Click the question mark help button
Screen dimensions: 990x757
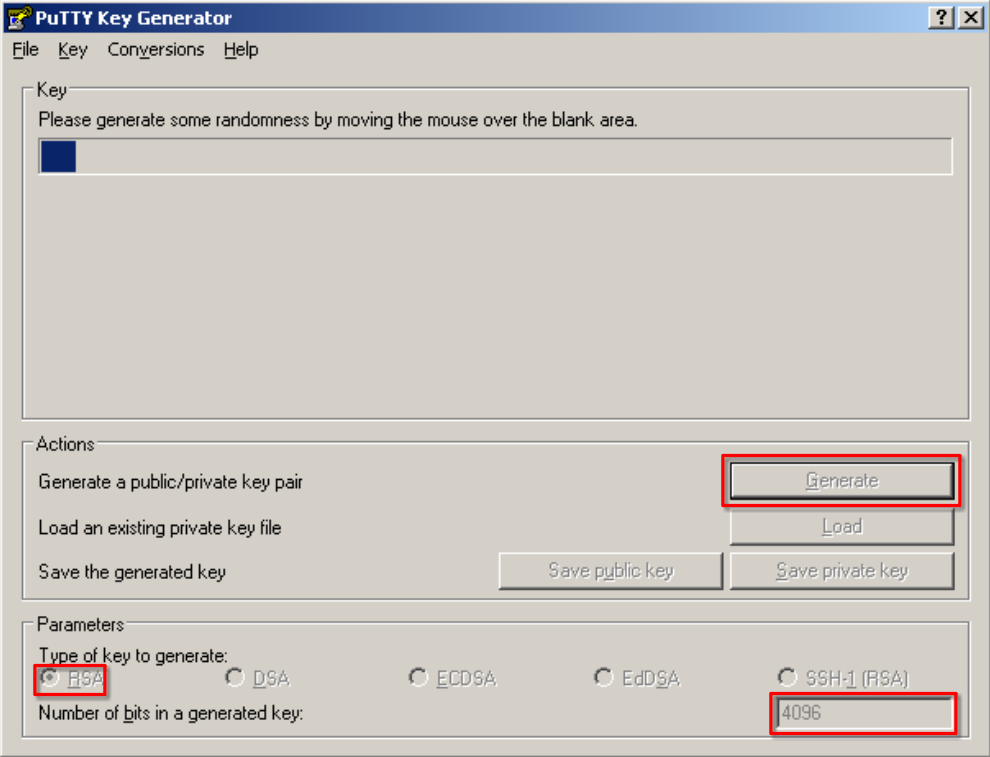click(x=941, y=17)
